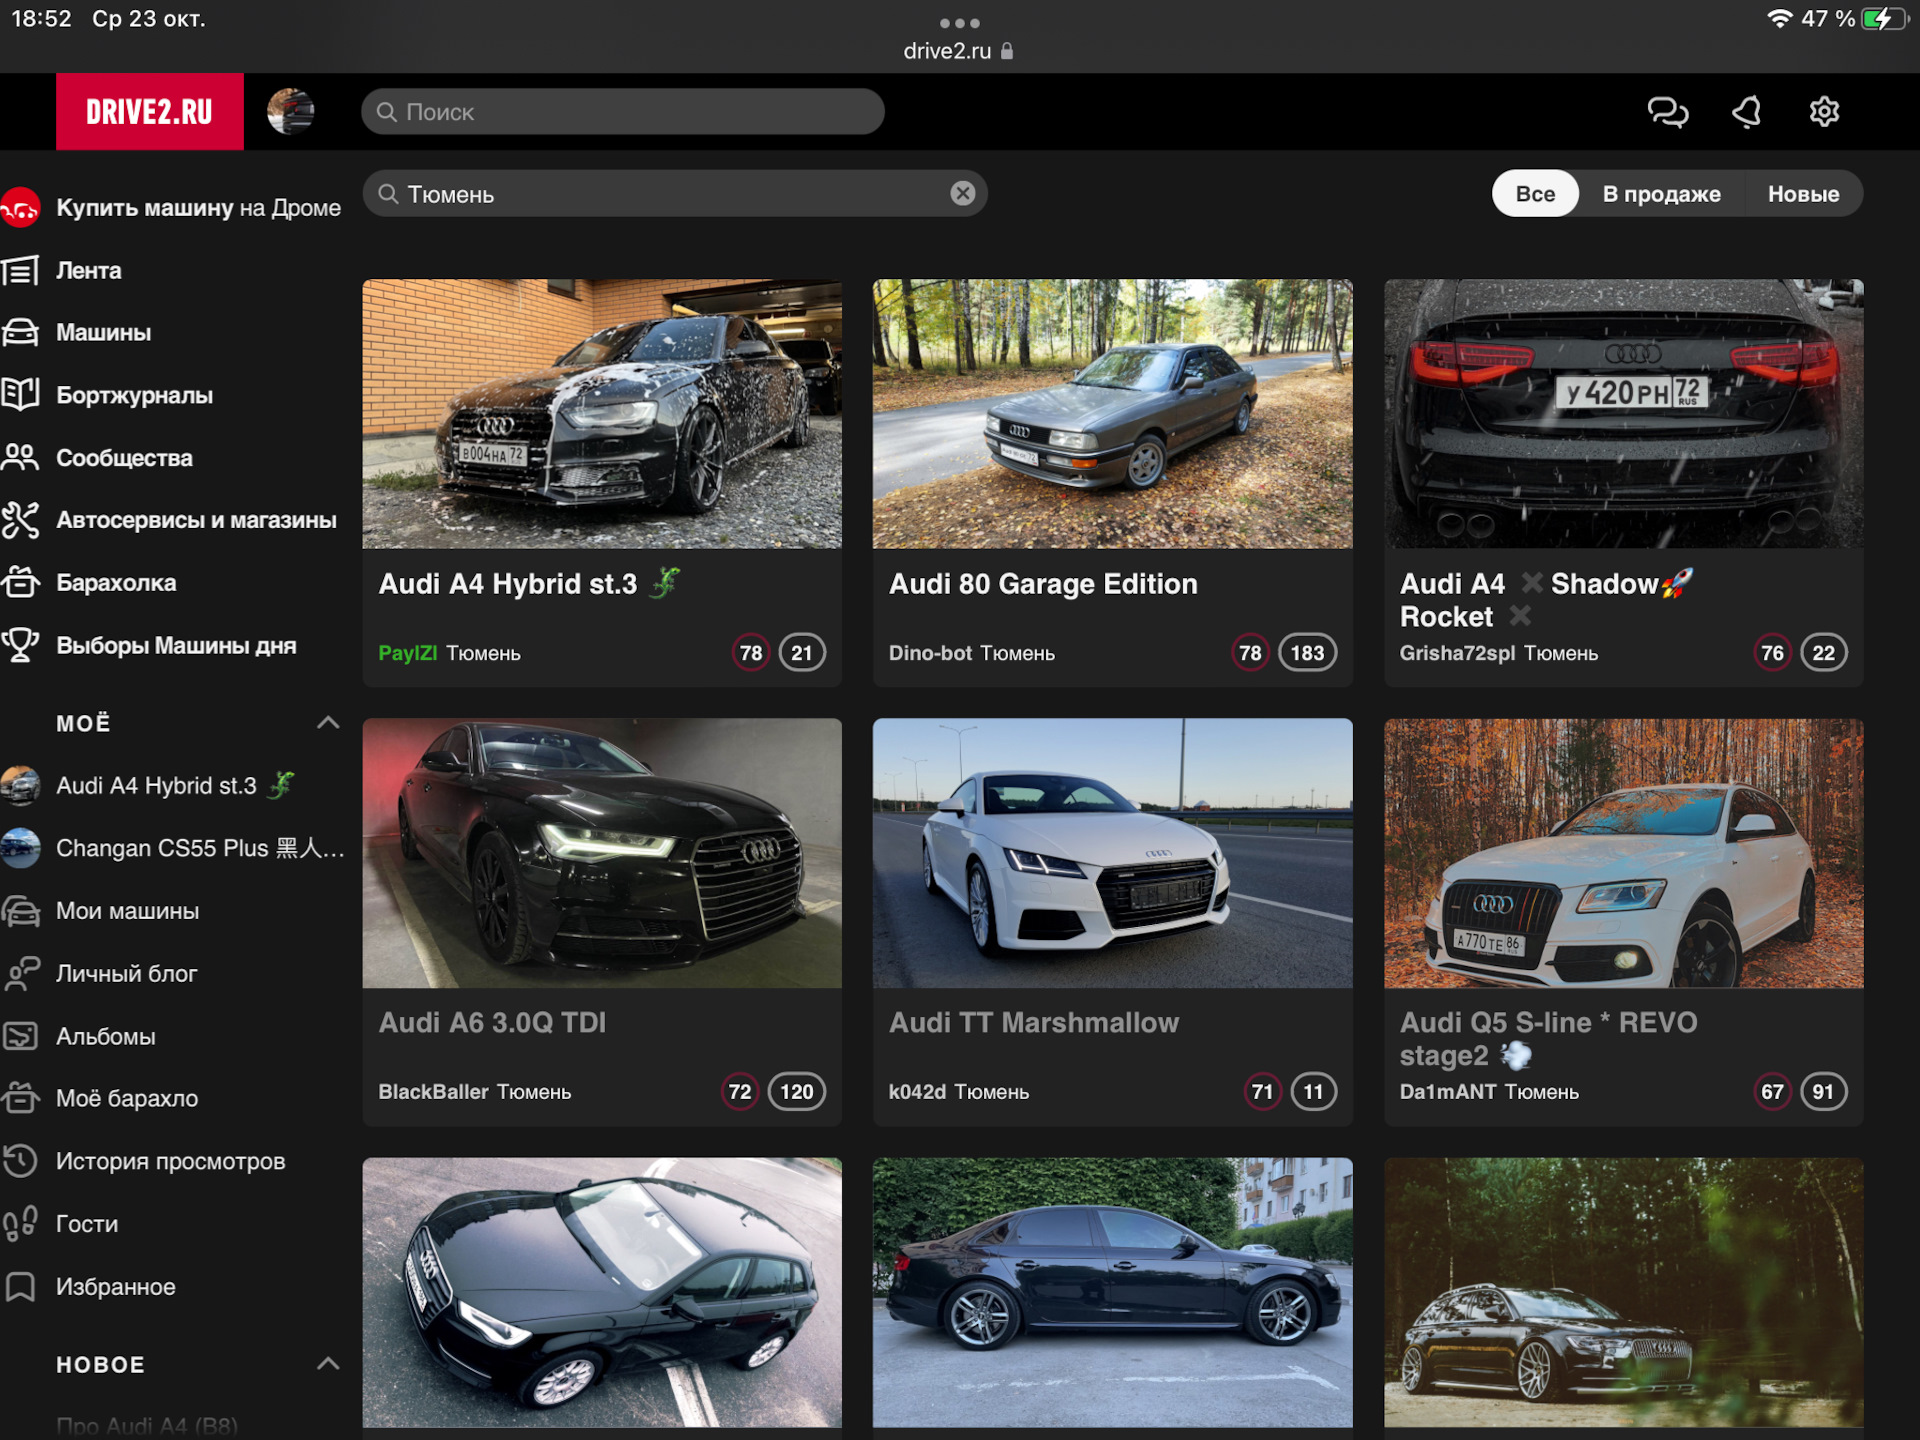Click the Changan CS55 Plus sidebar thumbnail
Viewport: 1920px width, 1440px height.
click(20, 848)
